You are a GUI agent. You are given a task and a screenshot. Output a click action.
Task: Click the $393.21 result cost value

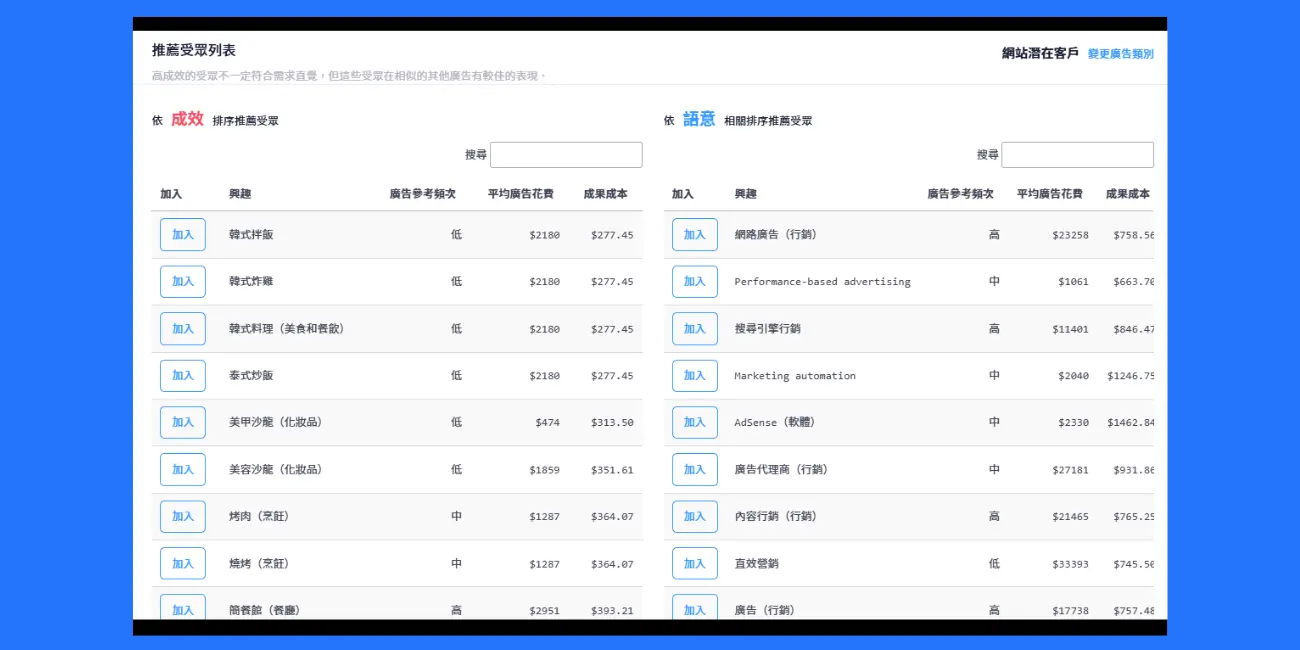(612, 610)
